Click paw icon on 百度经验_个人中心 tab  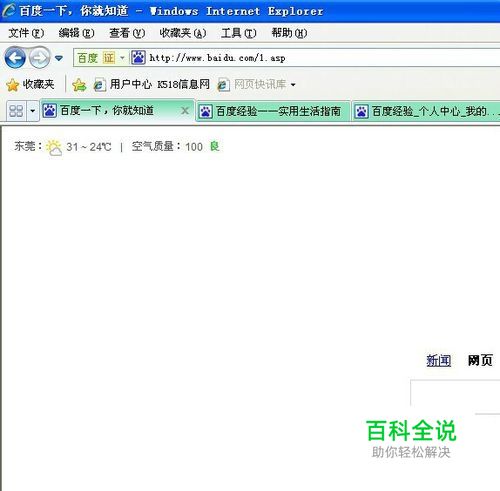[361, 111]
